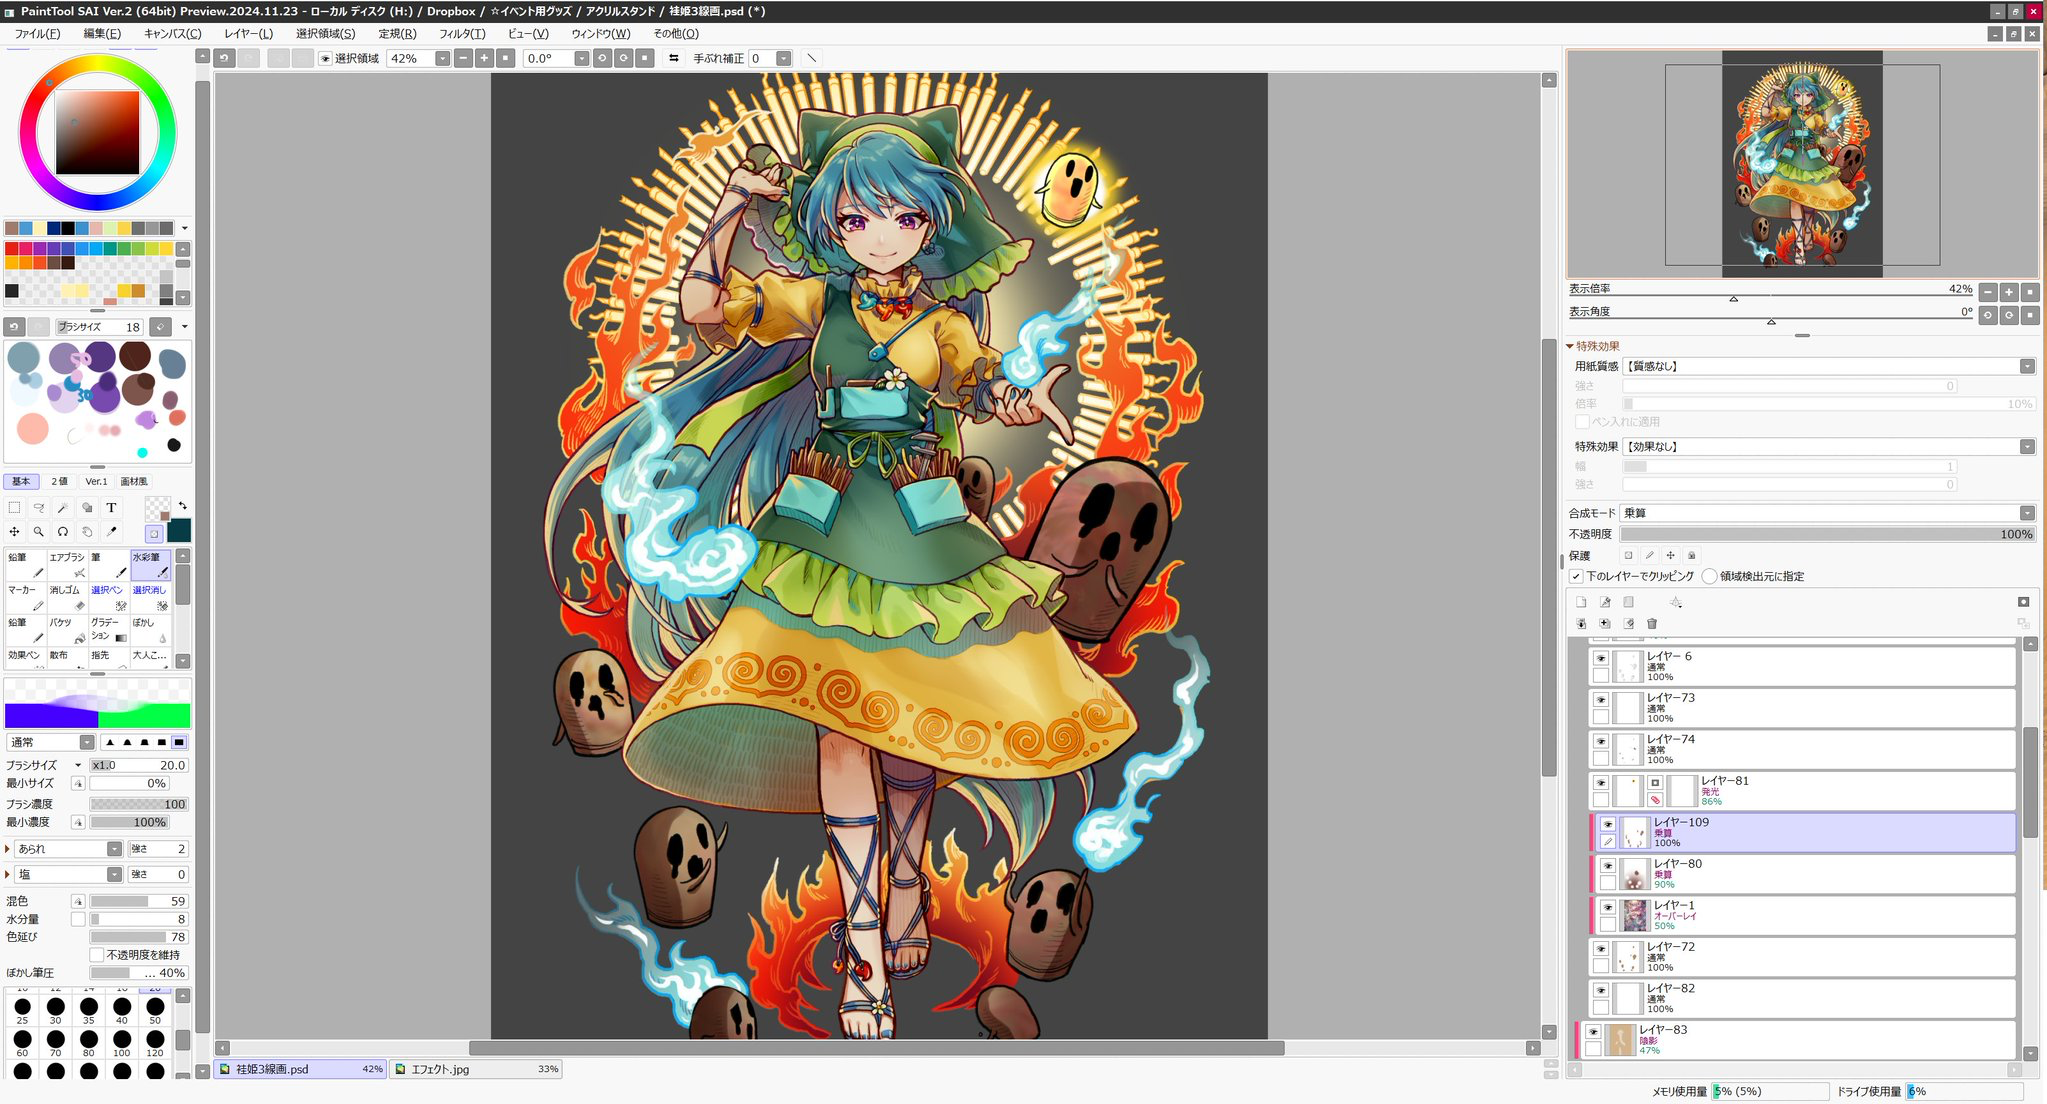Open the フィルタ(T) menu

pos(461,33)
